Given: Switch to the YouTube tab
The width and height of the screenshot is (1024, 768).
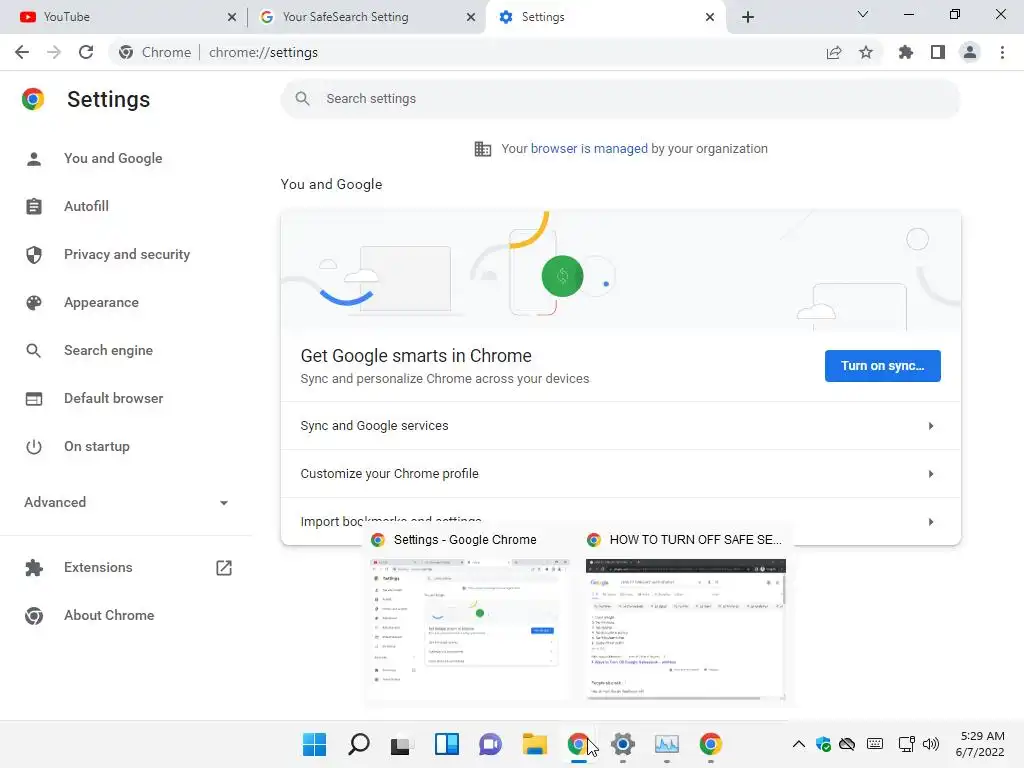Looking at the screenshot, I should point(123,17).
